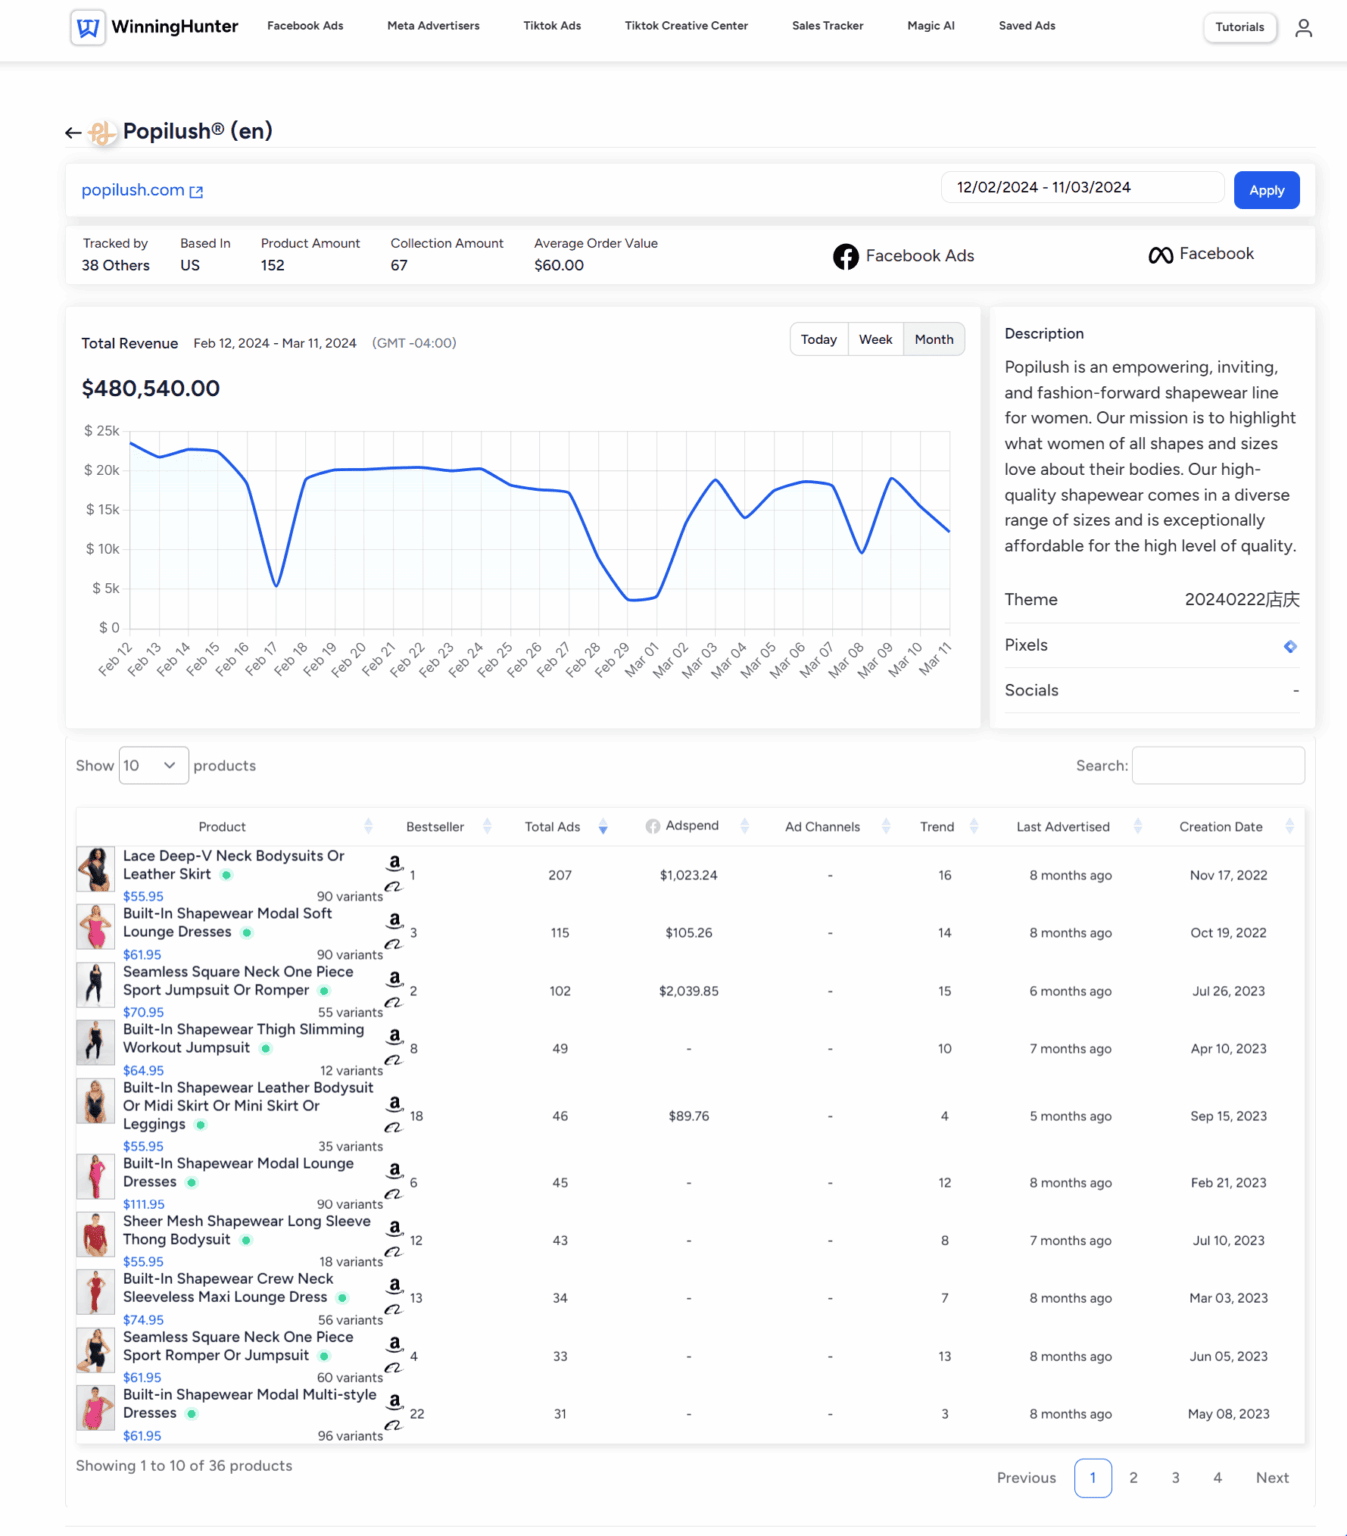Sort by the Creation Date column arrows
Viewport: 1347px width, 1536px height.
[x=1289, y=827]
